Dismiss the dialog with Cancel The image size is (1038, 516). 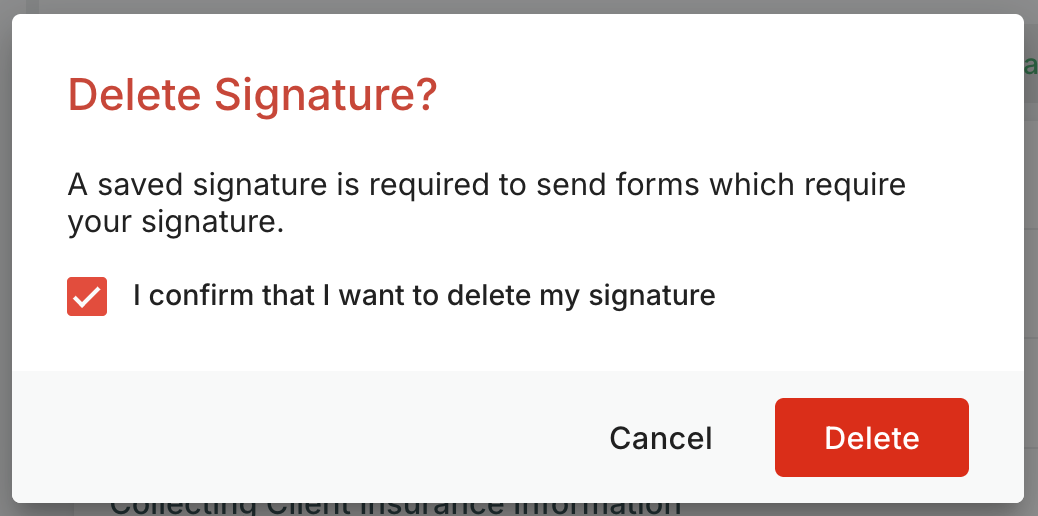click(x=660, y=438)
